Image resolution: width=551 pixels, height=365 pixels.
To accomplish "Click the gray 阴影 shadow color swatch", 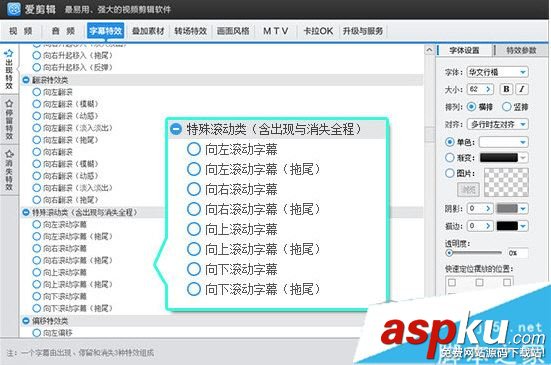I will point(507,208).
